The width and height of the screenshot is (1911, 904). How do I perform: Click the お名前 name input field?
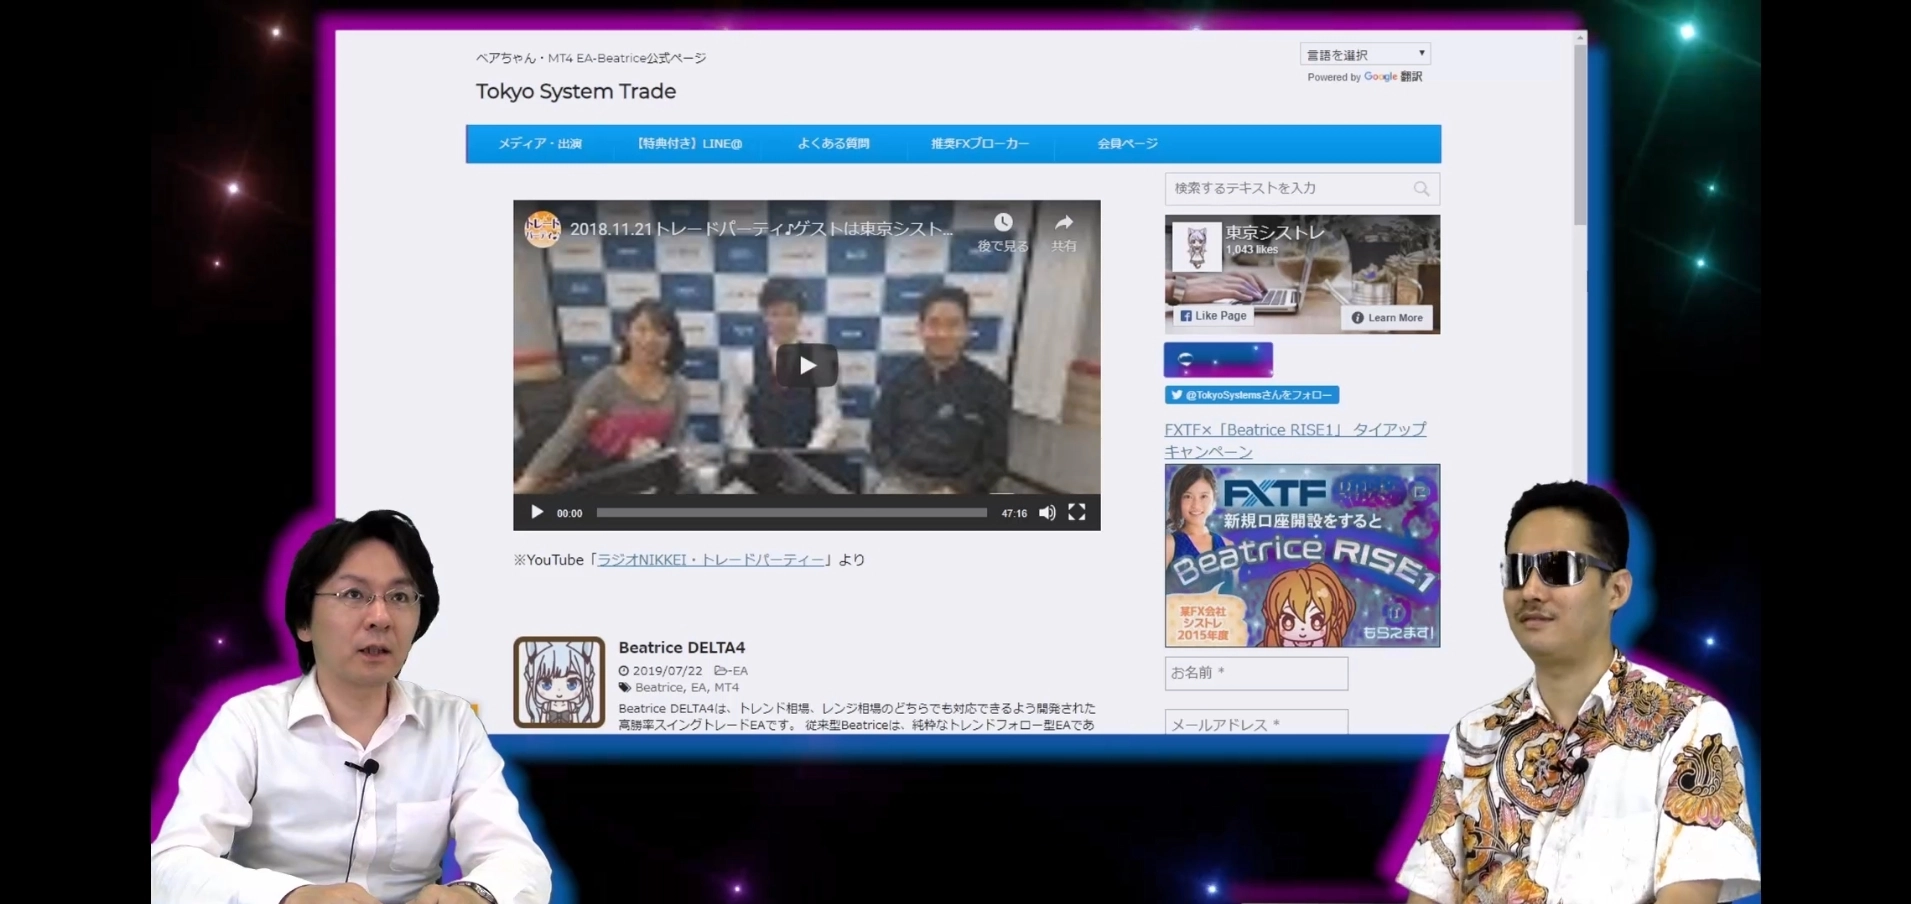(x=1256, y=673)
